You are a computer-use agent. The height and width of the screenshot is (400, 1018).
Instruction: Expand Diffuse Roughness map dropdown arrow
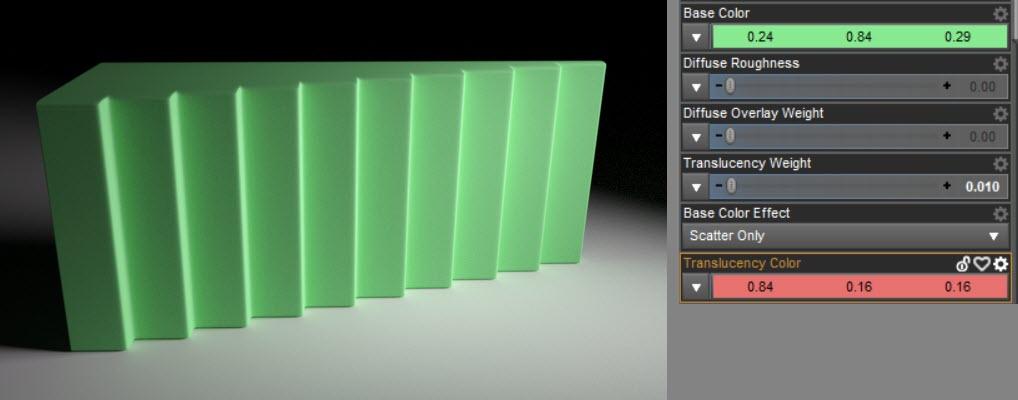coord(697,87)
